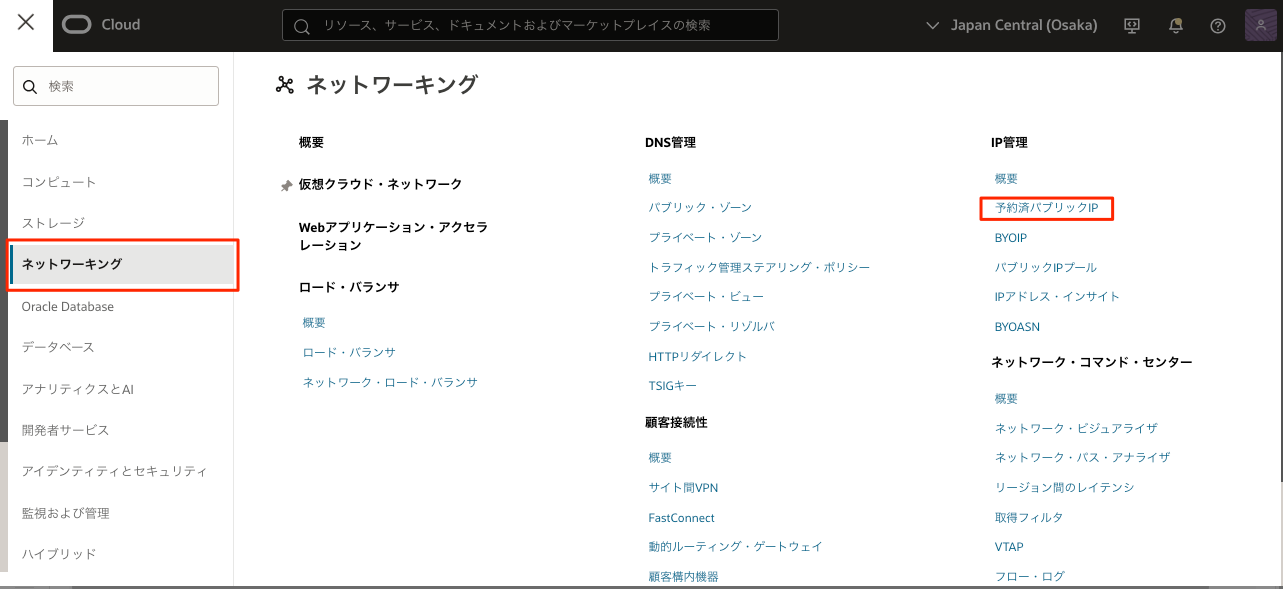
Task: Open ネットワーク・ビジュアライザ
Action: [1076, 428]
